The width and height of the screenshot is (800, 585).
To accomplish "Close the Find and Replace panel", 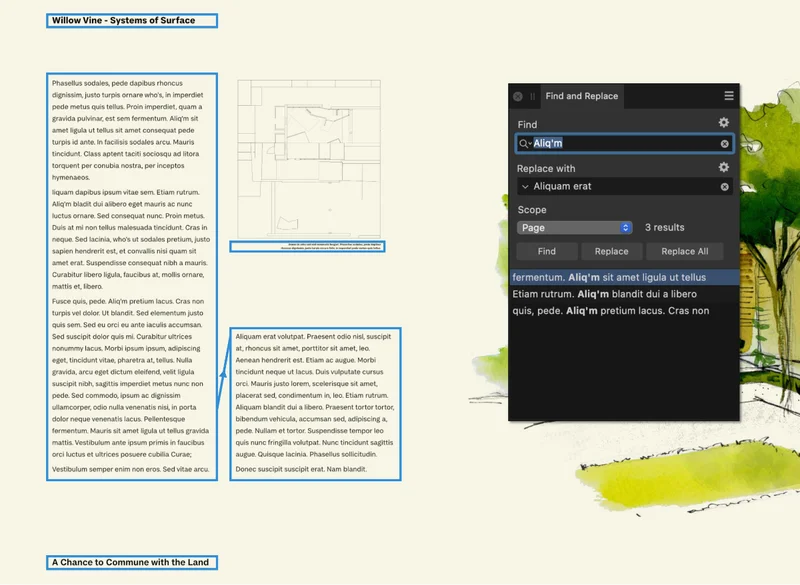I will 518,96.
